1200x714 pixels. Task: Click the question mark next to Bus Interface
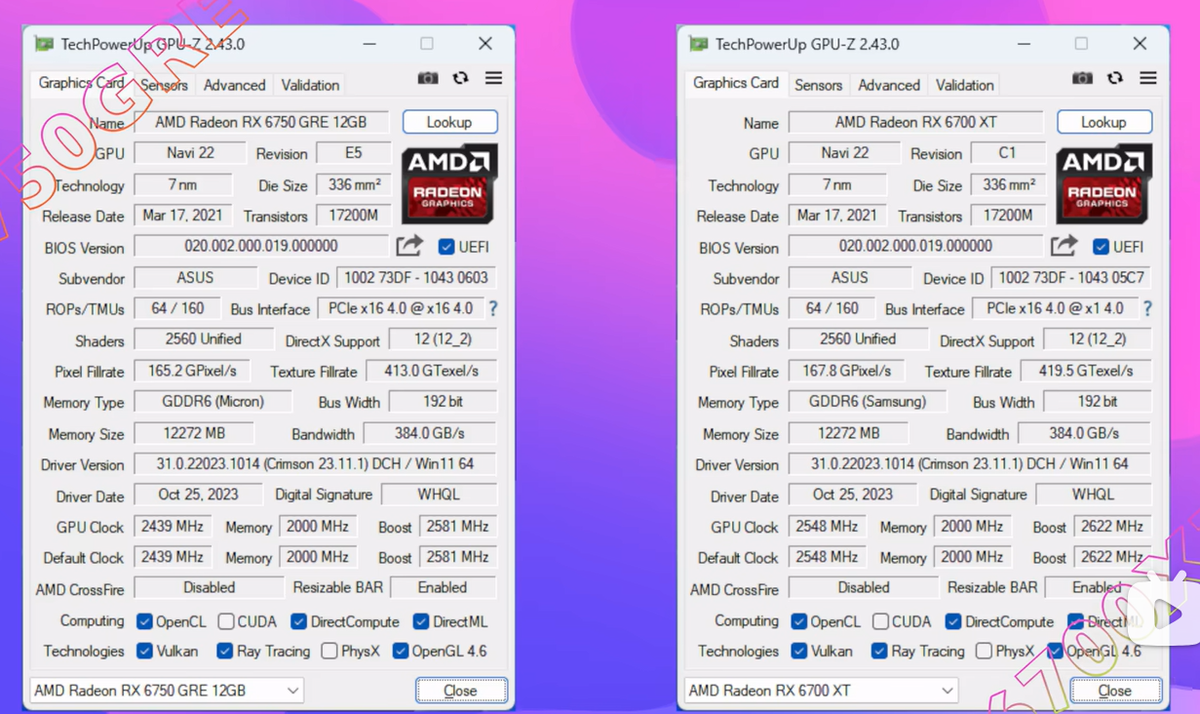point(492,309)
